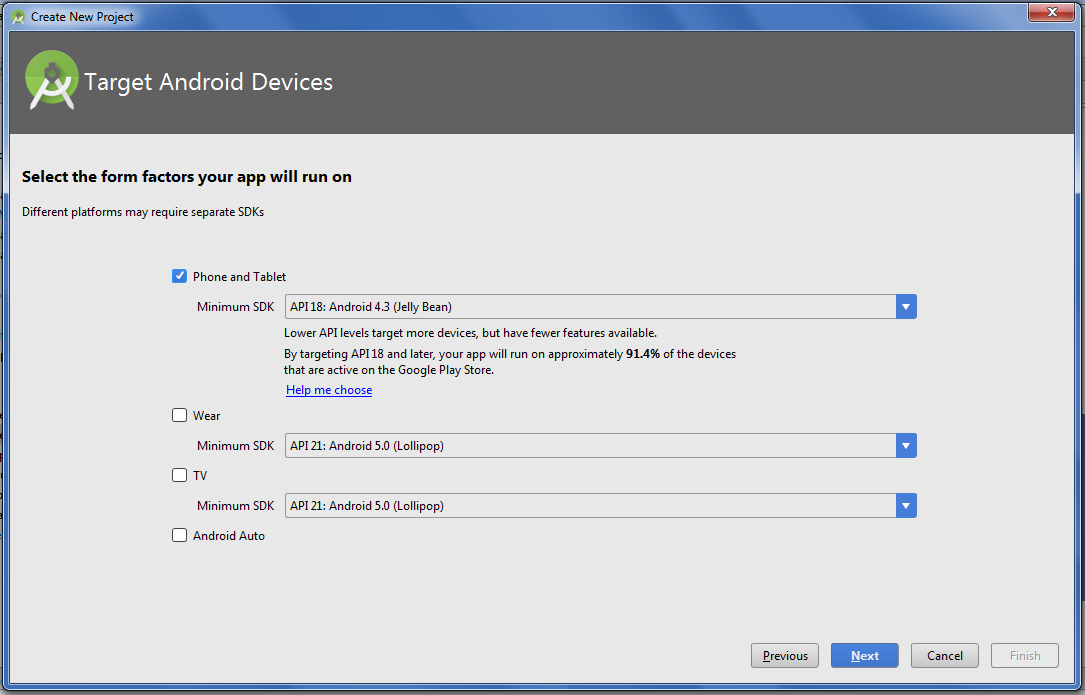Click the Create New Project title bar text

pos(82,17)
